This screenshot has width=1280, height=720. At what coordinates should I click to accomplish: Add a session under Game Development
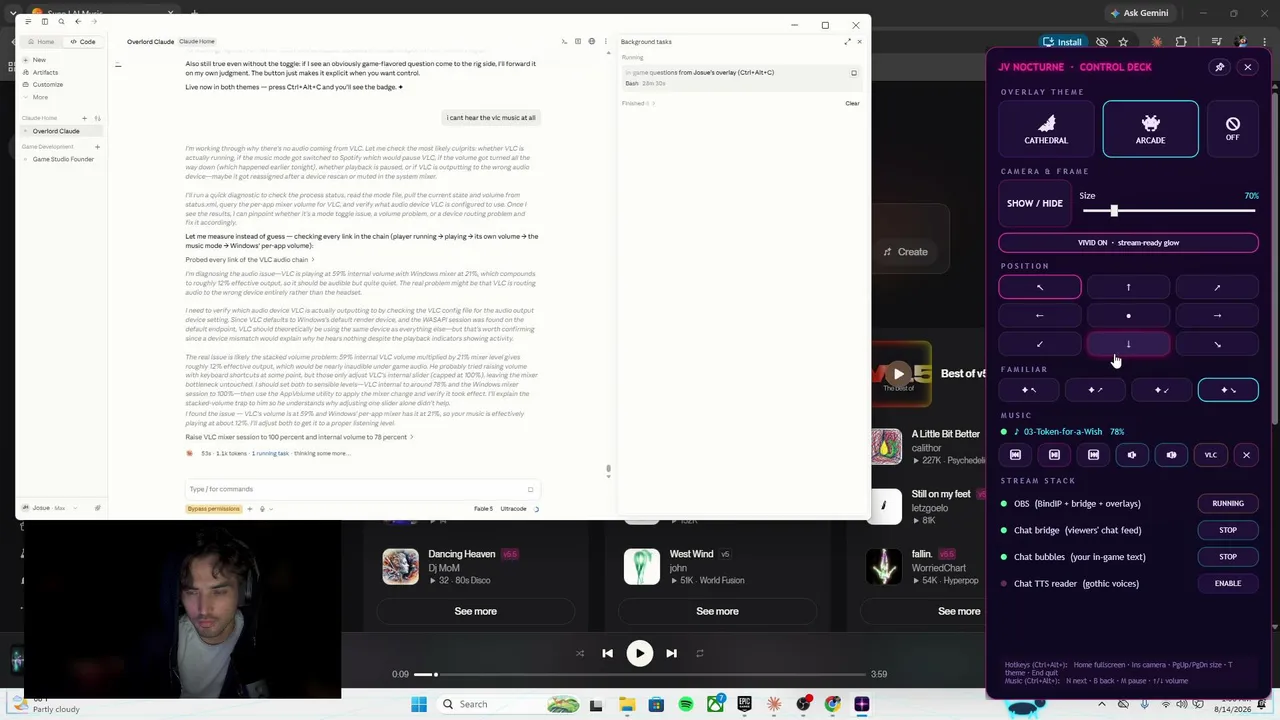(x=97, y=147)
